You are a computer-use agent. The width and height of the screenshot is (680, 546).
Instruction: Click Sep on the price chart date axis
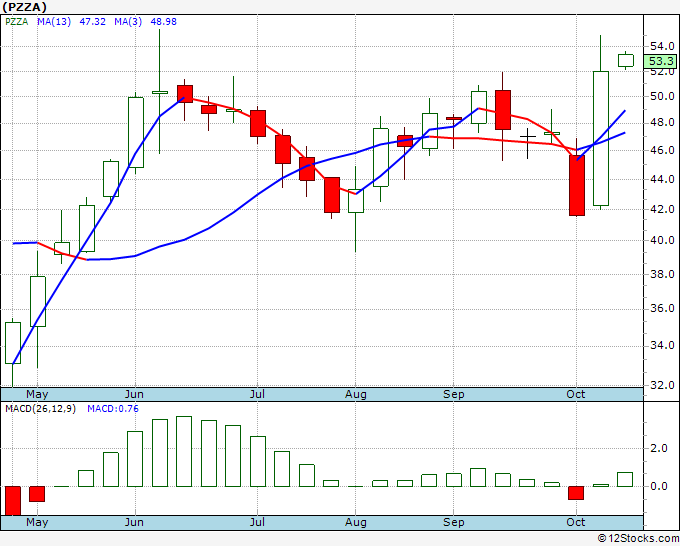pyautogui.click(x=454, y=395)
